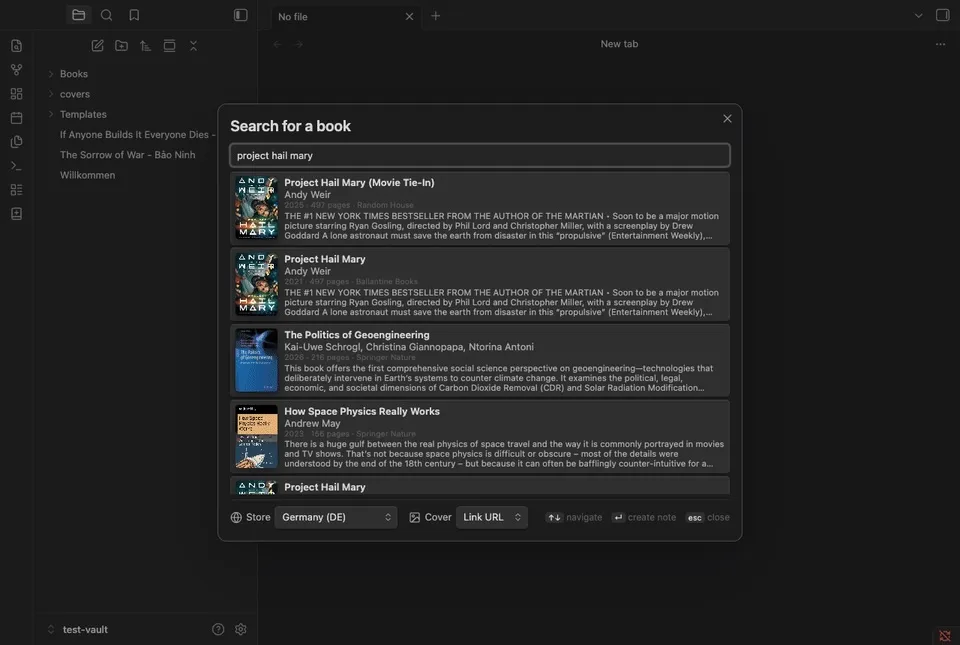Select Project Hail Mary Ballantine Books result
The image size is (960, 645).
pos(479,285)
